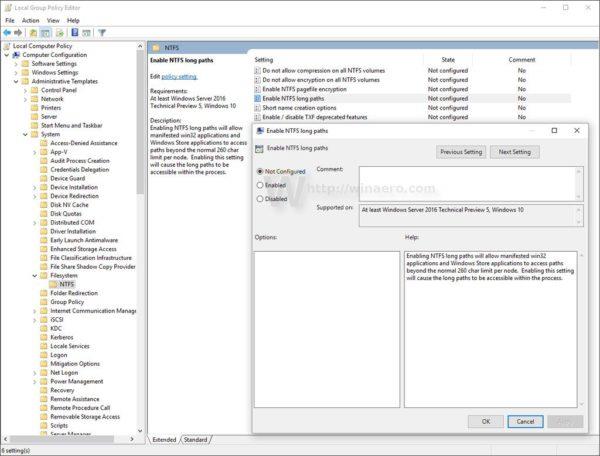Click the Kerberos folder icon in the tree

[44, 337]
